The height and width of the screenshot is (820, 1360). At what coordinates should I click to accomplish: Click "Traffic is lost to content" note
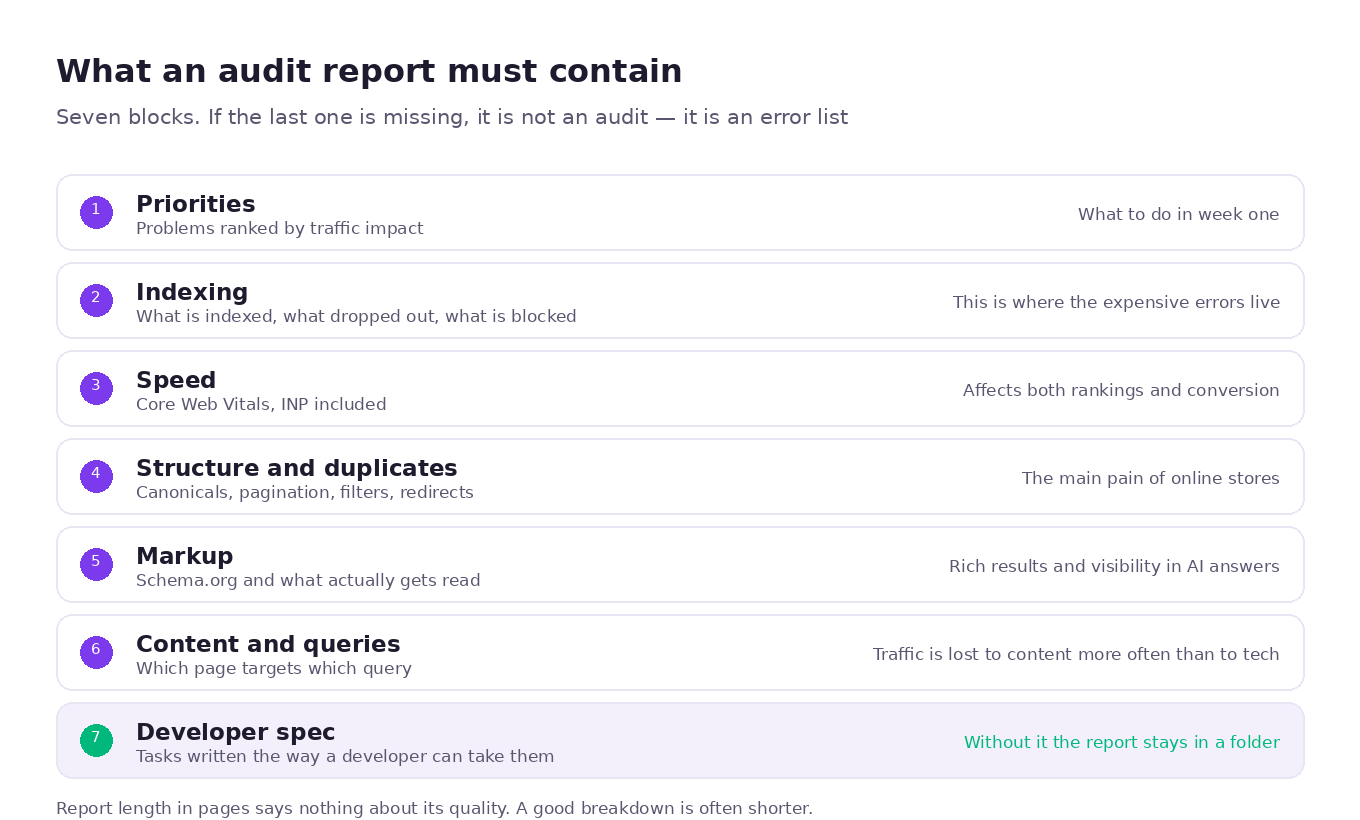[1076, 655]
